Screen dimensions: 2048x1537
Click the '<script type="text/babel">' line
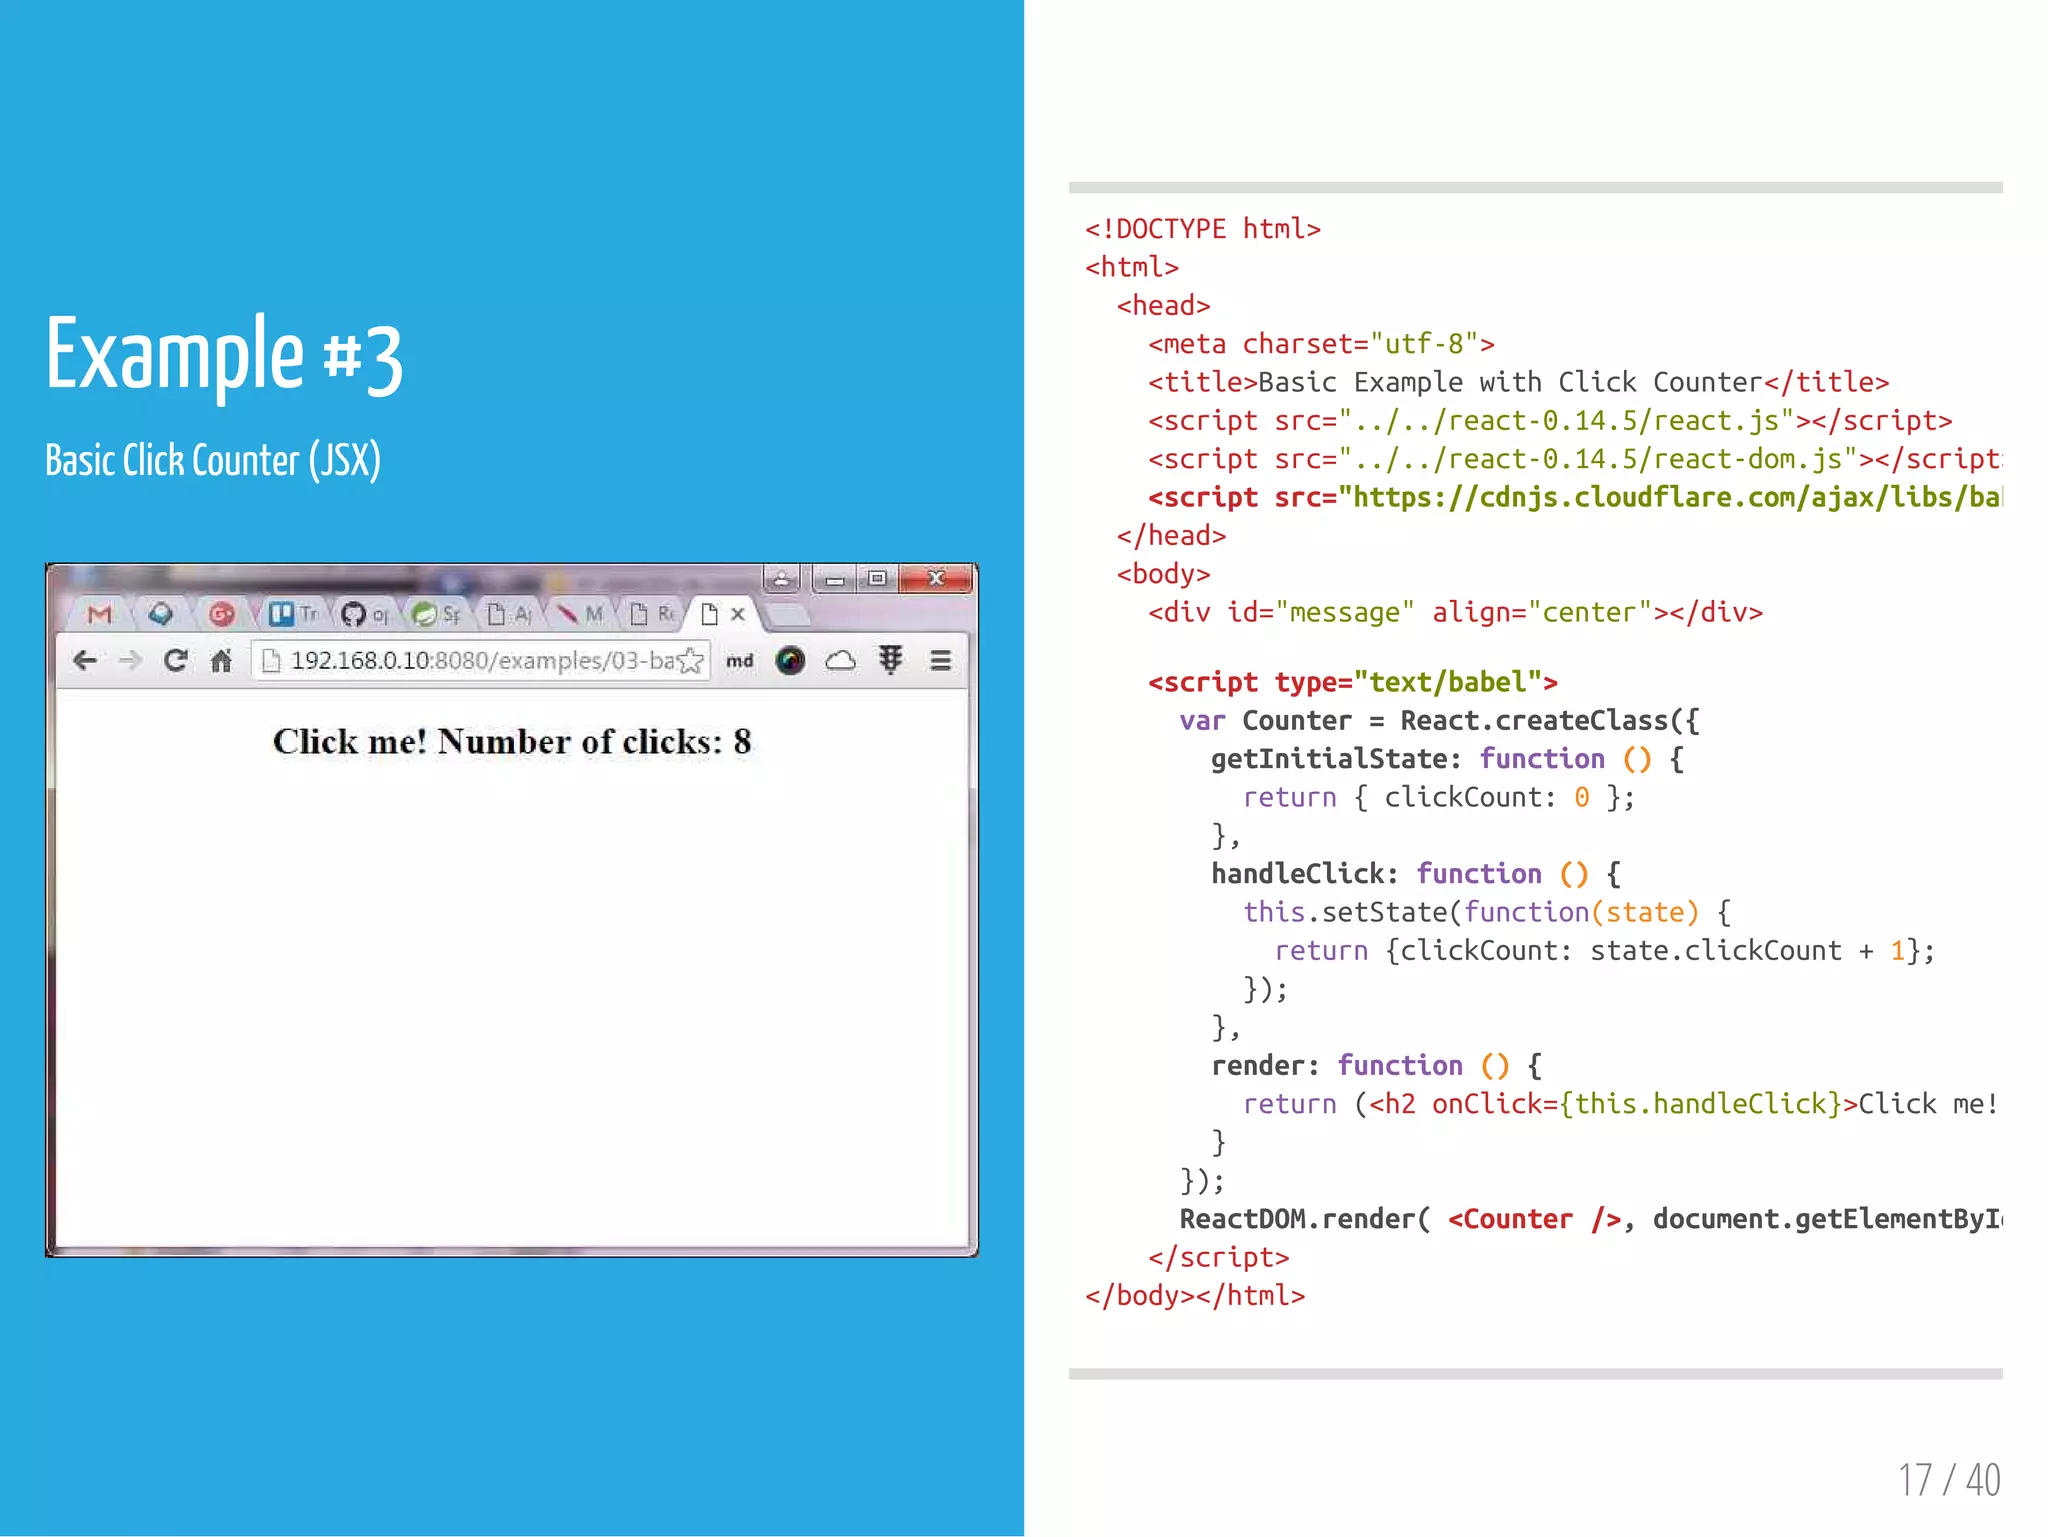tap(1353, 682)
